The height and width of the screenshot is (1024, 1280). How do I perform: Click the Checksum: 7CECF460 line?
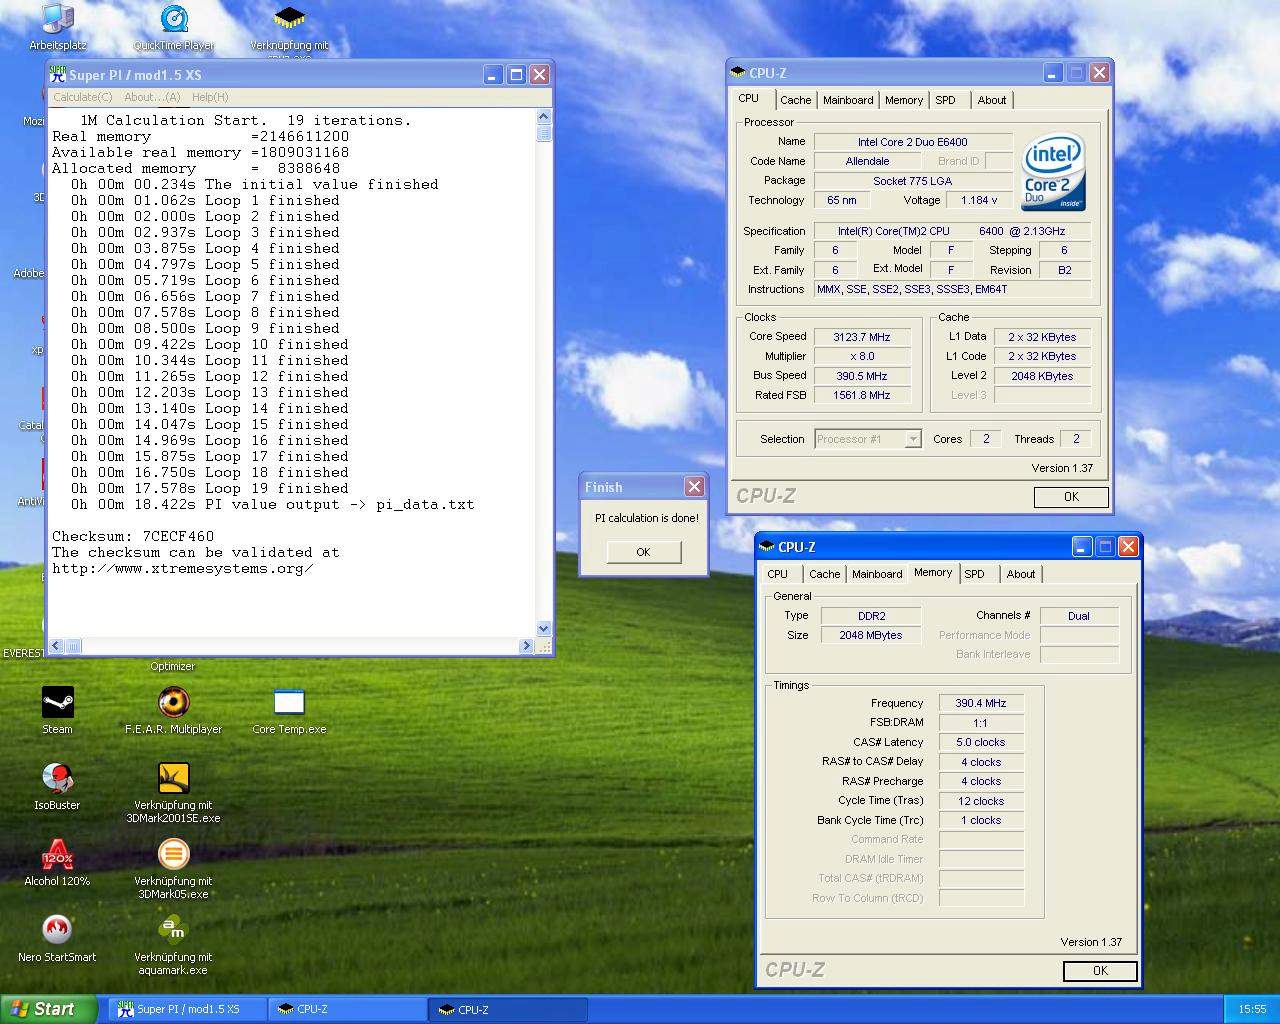pyautogui.click(x=133, y=536)
